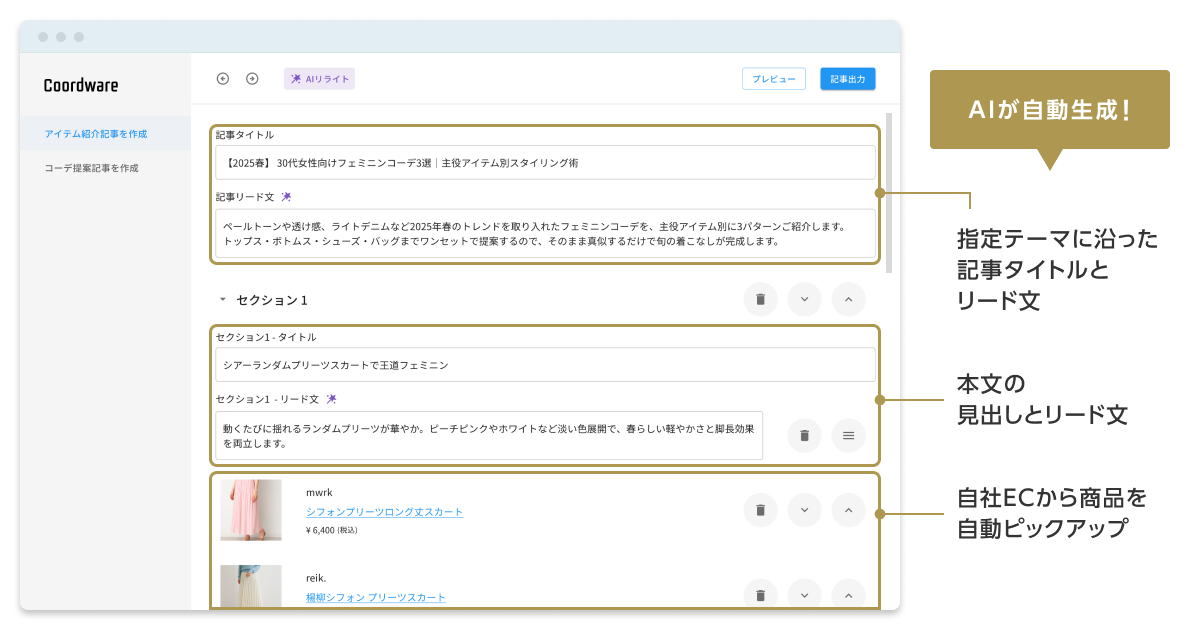Click the reik. brand name text

point(316,578)
